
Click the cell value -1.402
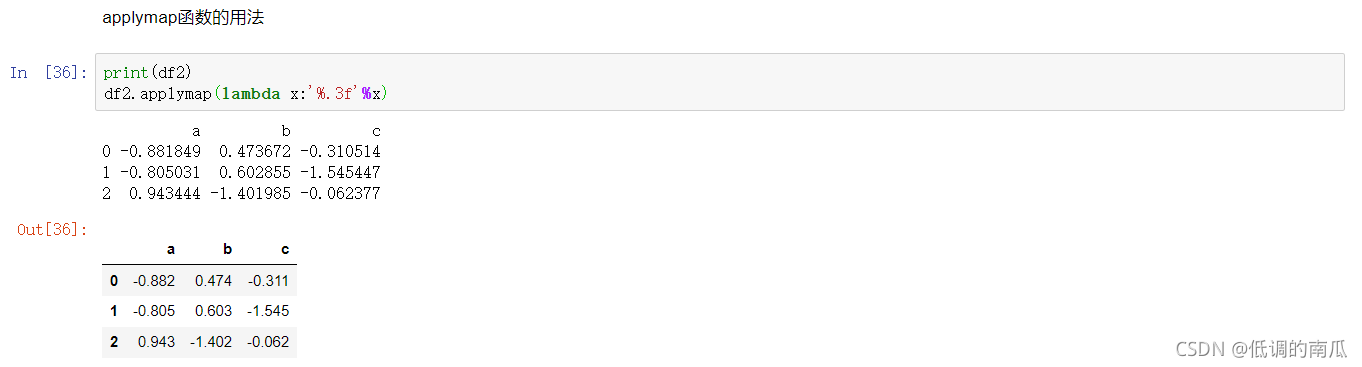point(211,342)
